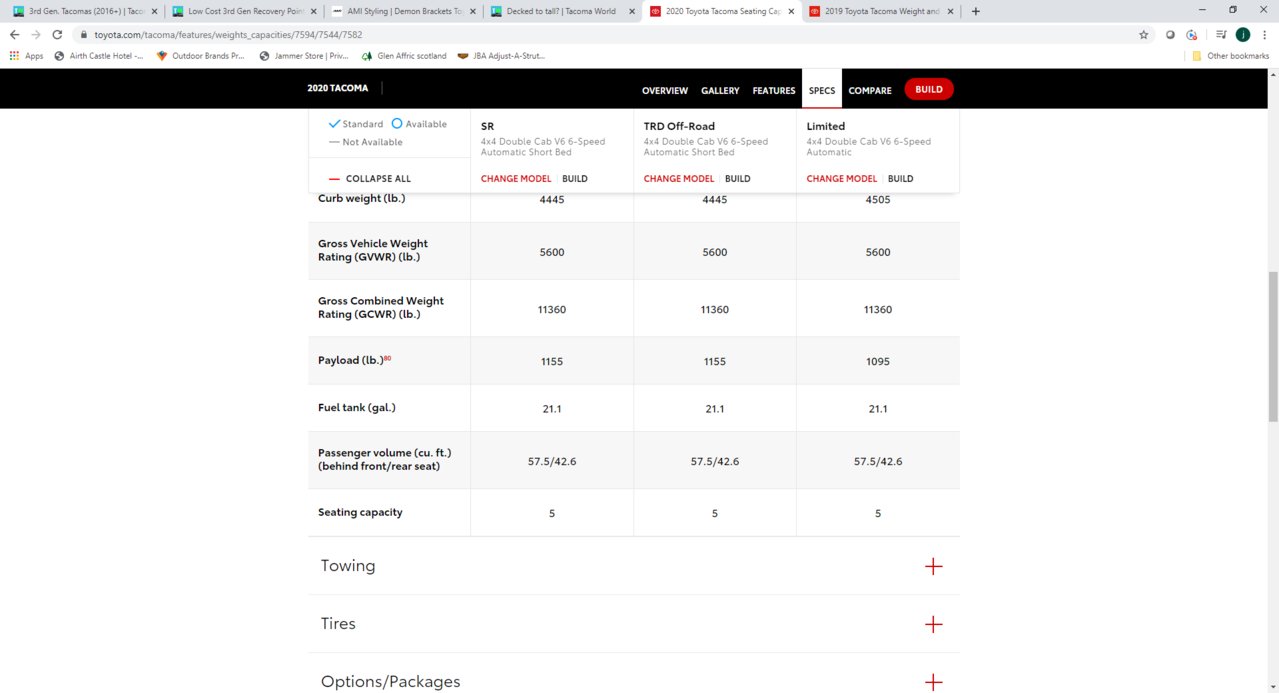Close the Low Cost 3rd Gen Recovery tab
This screenshot has width=1279, height=693.
313,12
